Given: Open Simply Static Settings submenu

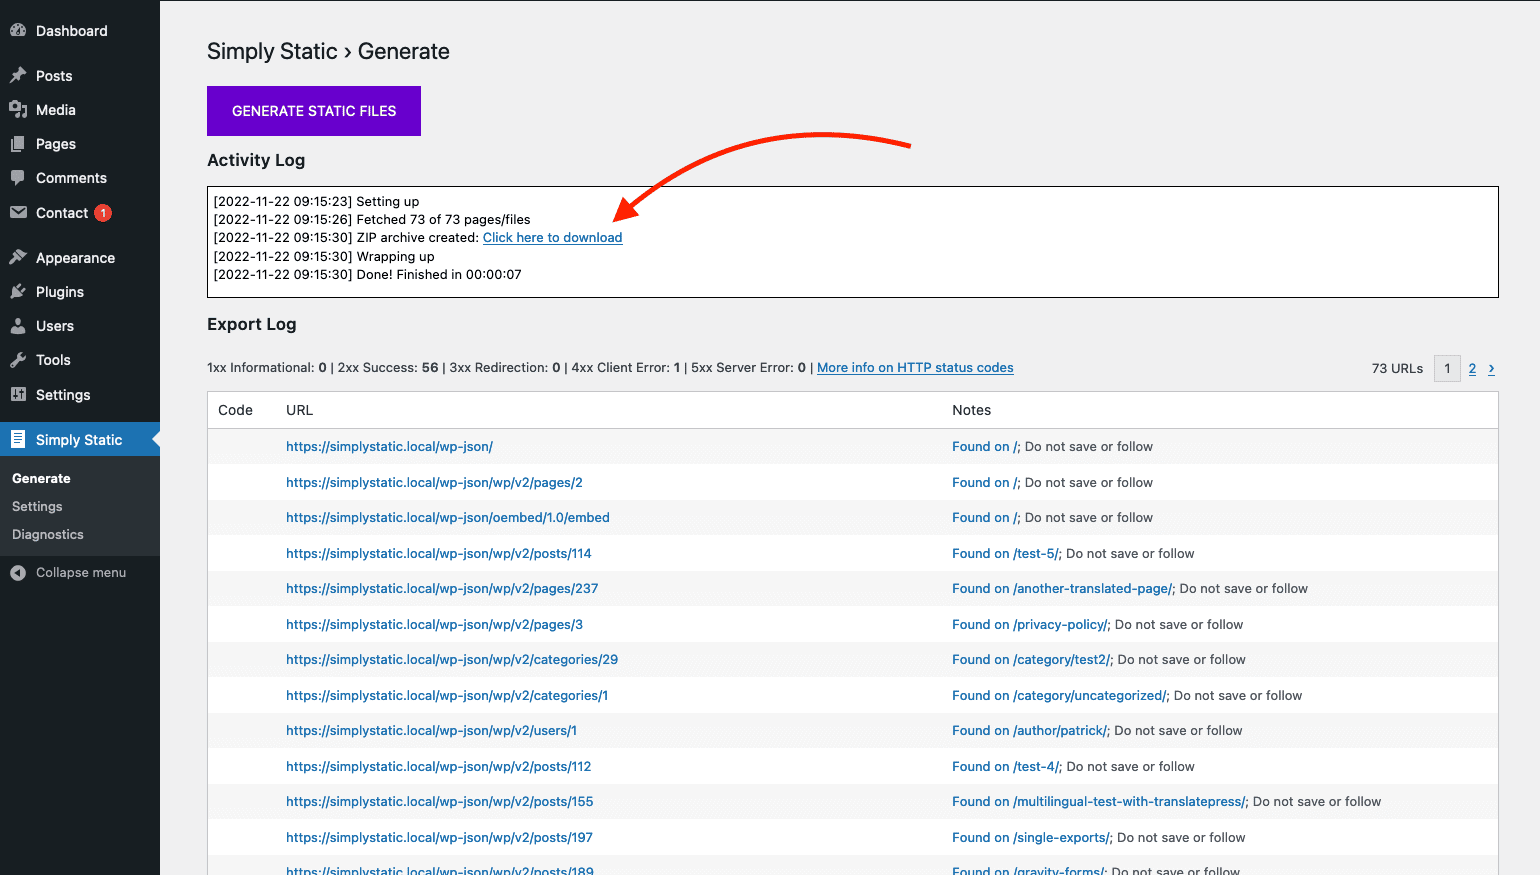Looking at the screenshot, I should (x=37, y=507).
